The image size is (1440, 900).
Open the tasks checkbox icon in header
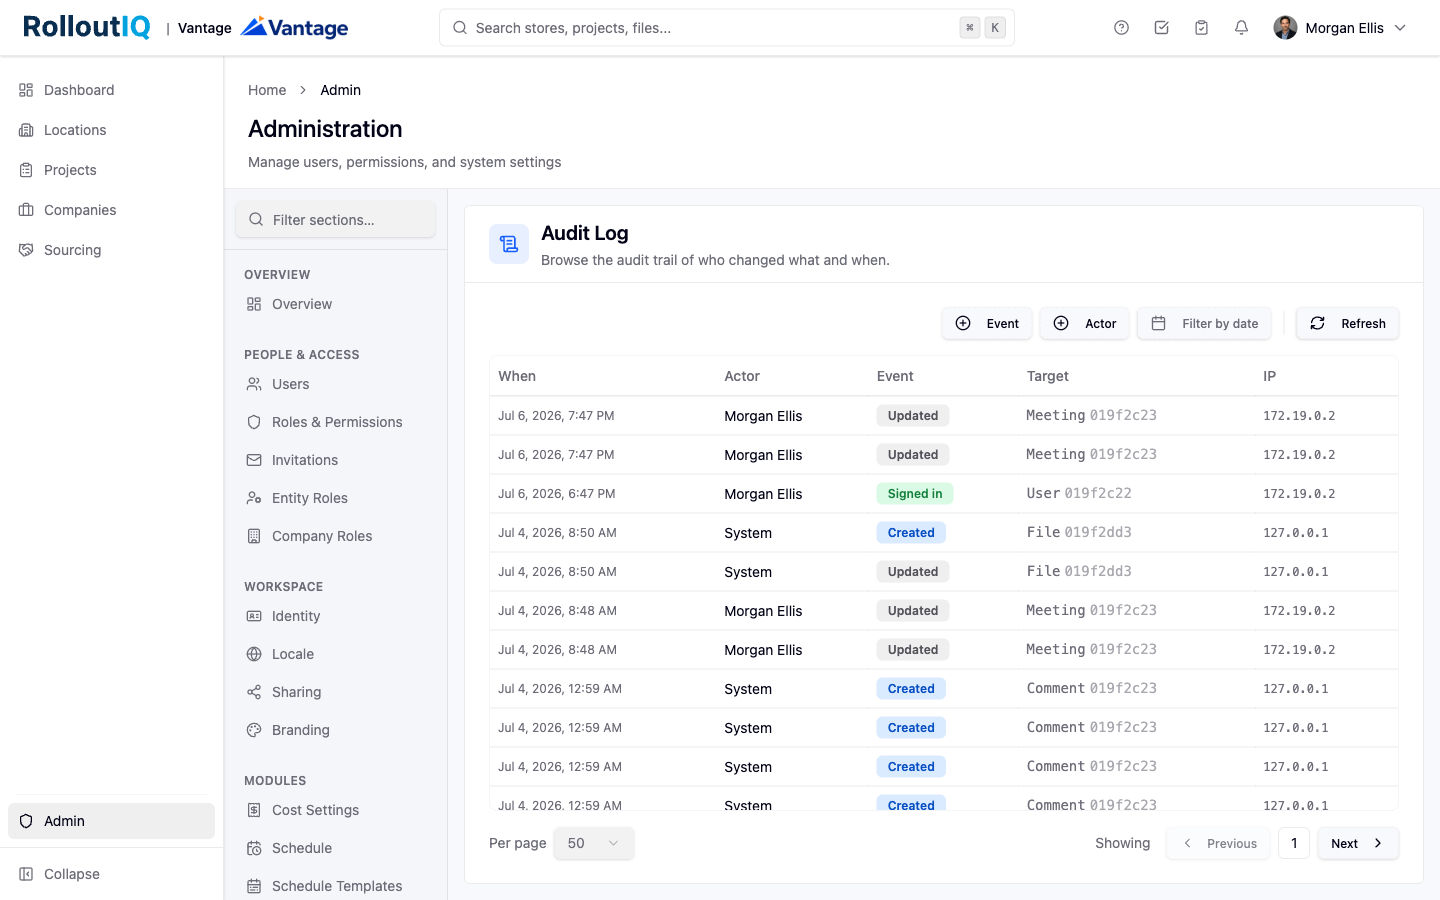1161,28
